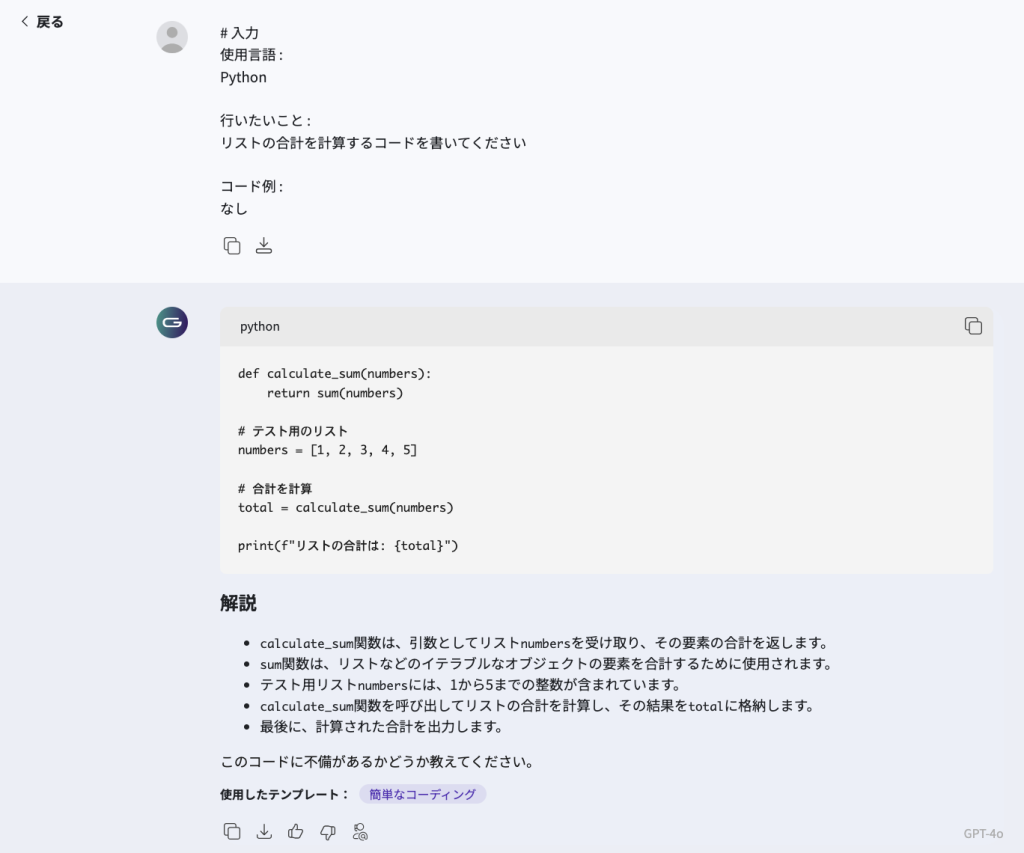This screenshot has height=853, width=1024.
Task: Click the リストの合計を計算する prompt text
Action: coord(373,143)
